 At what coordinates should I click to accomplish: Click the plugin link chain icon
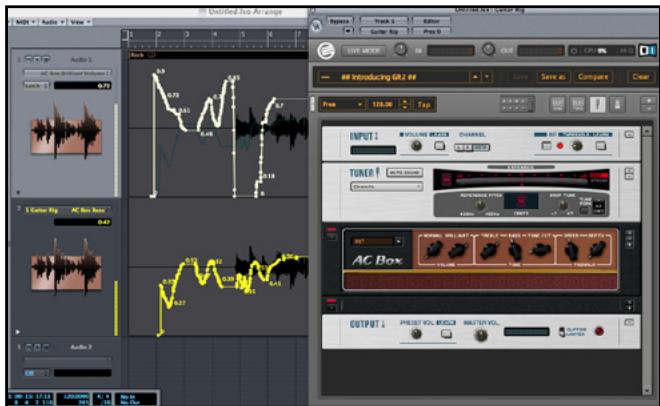[x=316, y=26]
